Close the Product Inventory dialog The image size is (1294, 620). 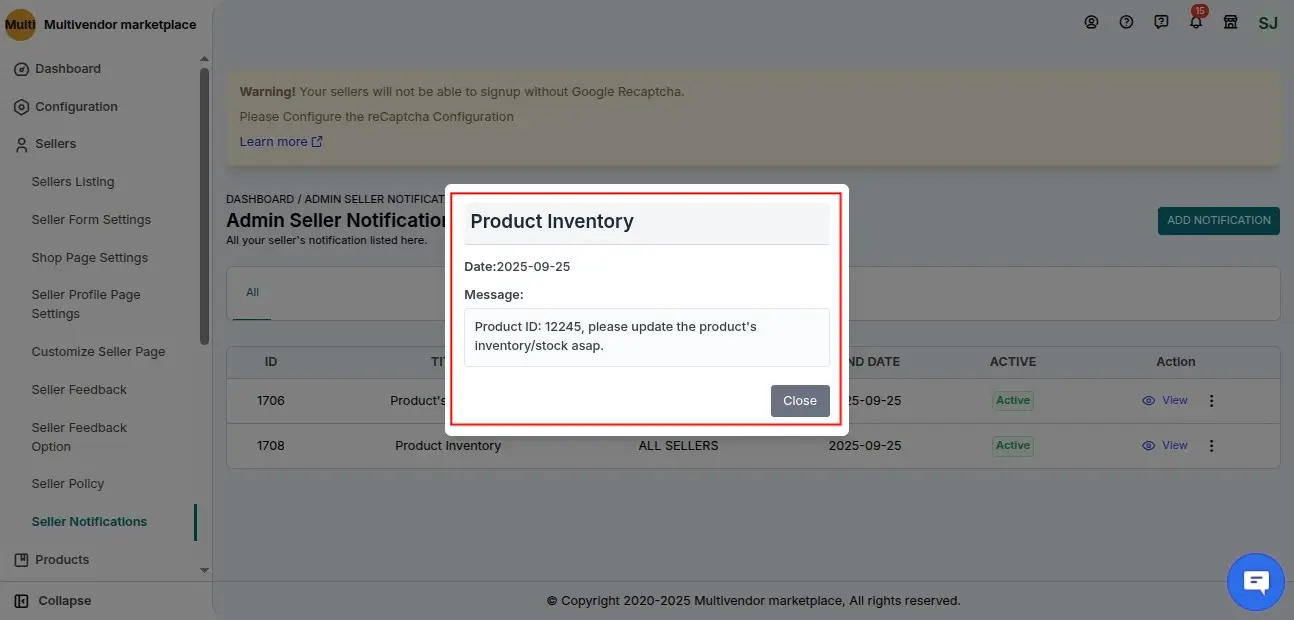799,400
